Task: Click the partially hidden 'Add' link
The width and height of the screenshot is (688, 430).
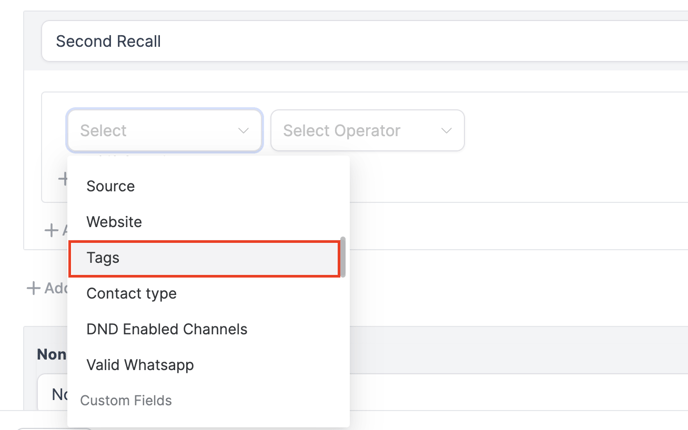Action: tap(56, 288)
